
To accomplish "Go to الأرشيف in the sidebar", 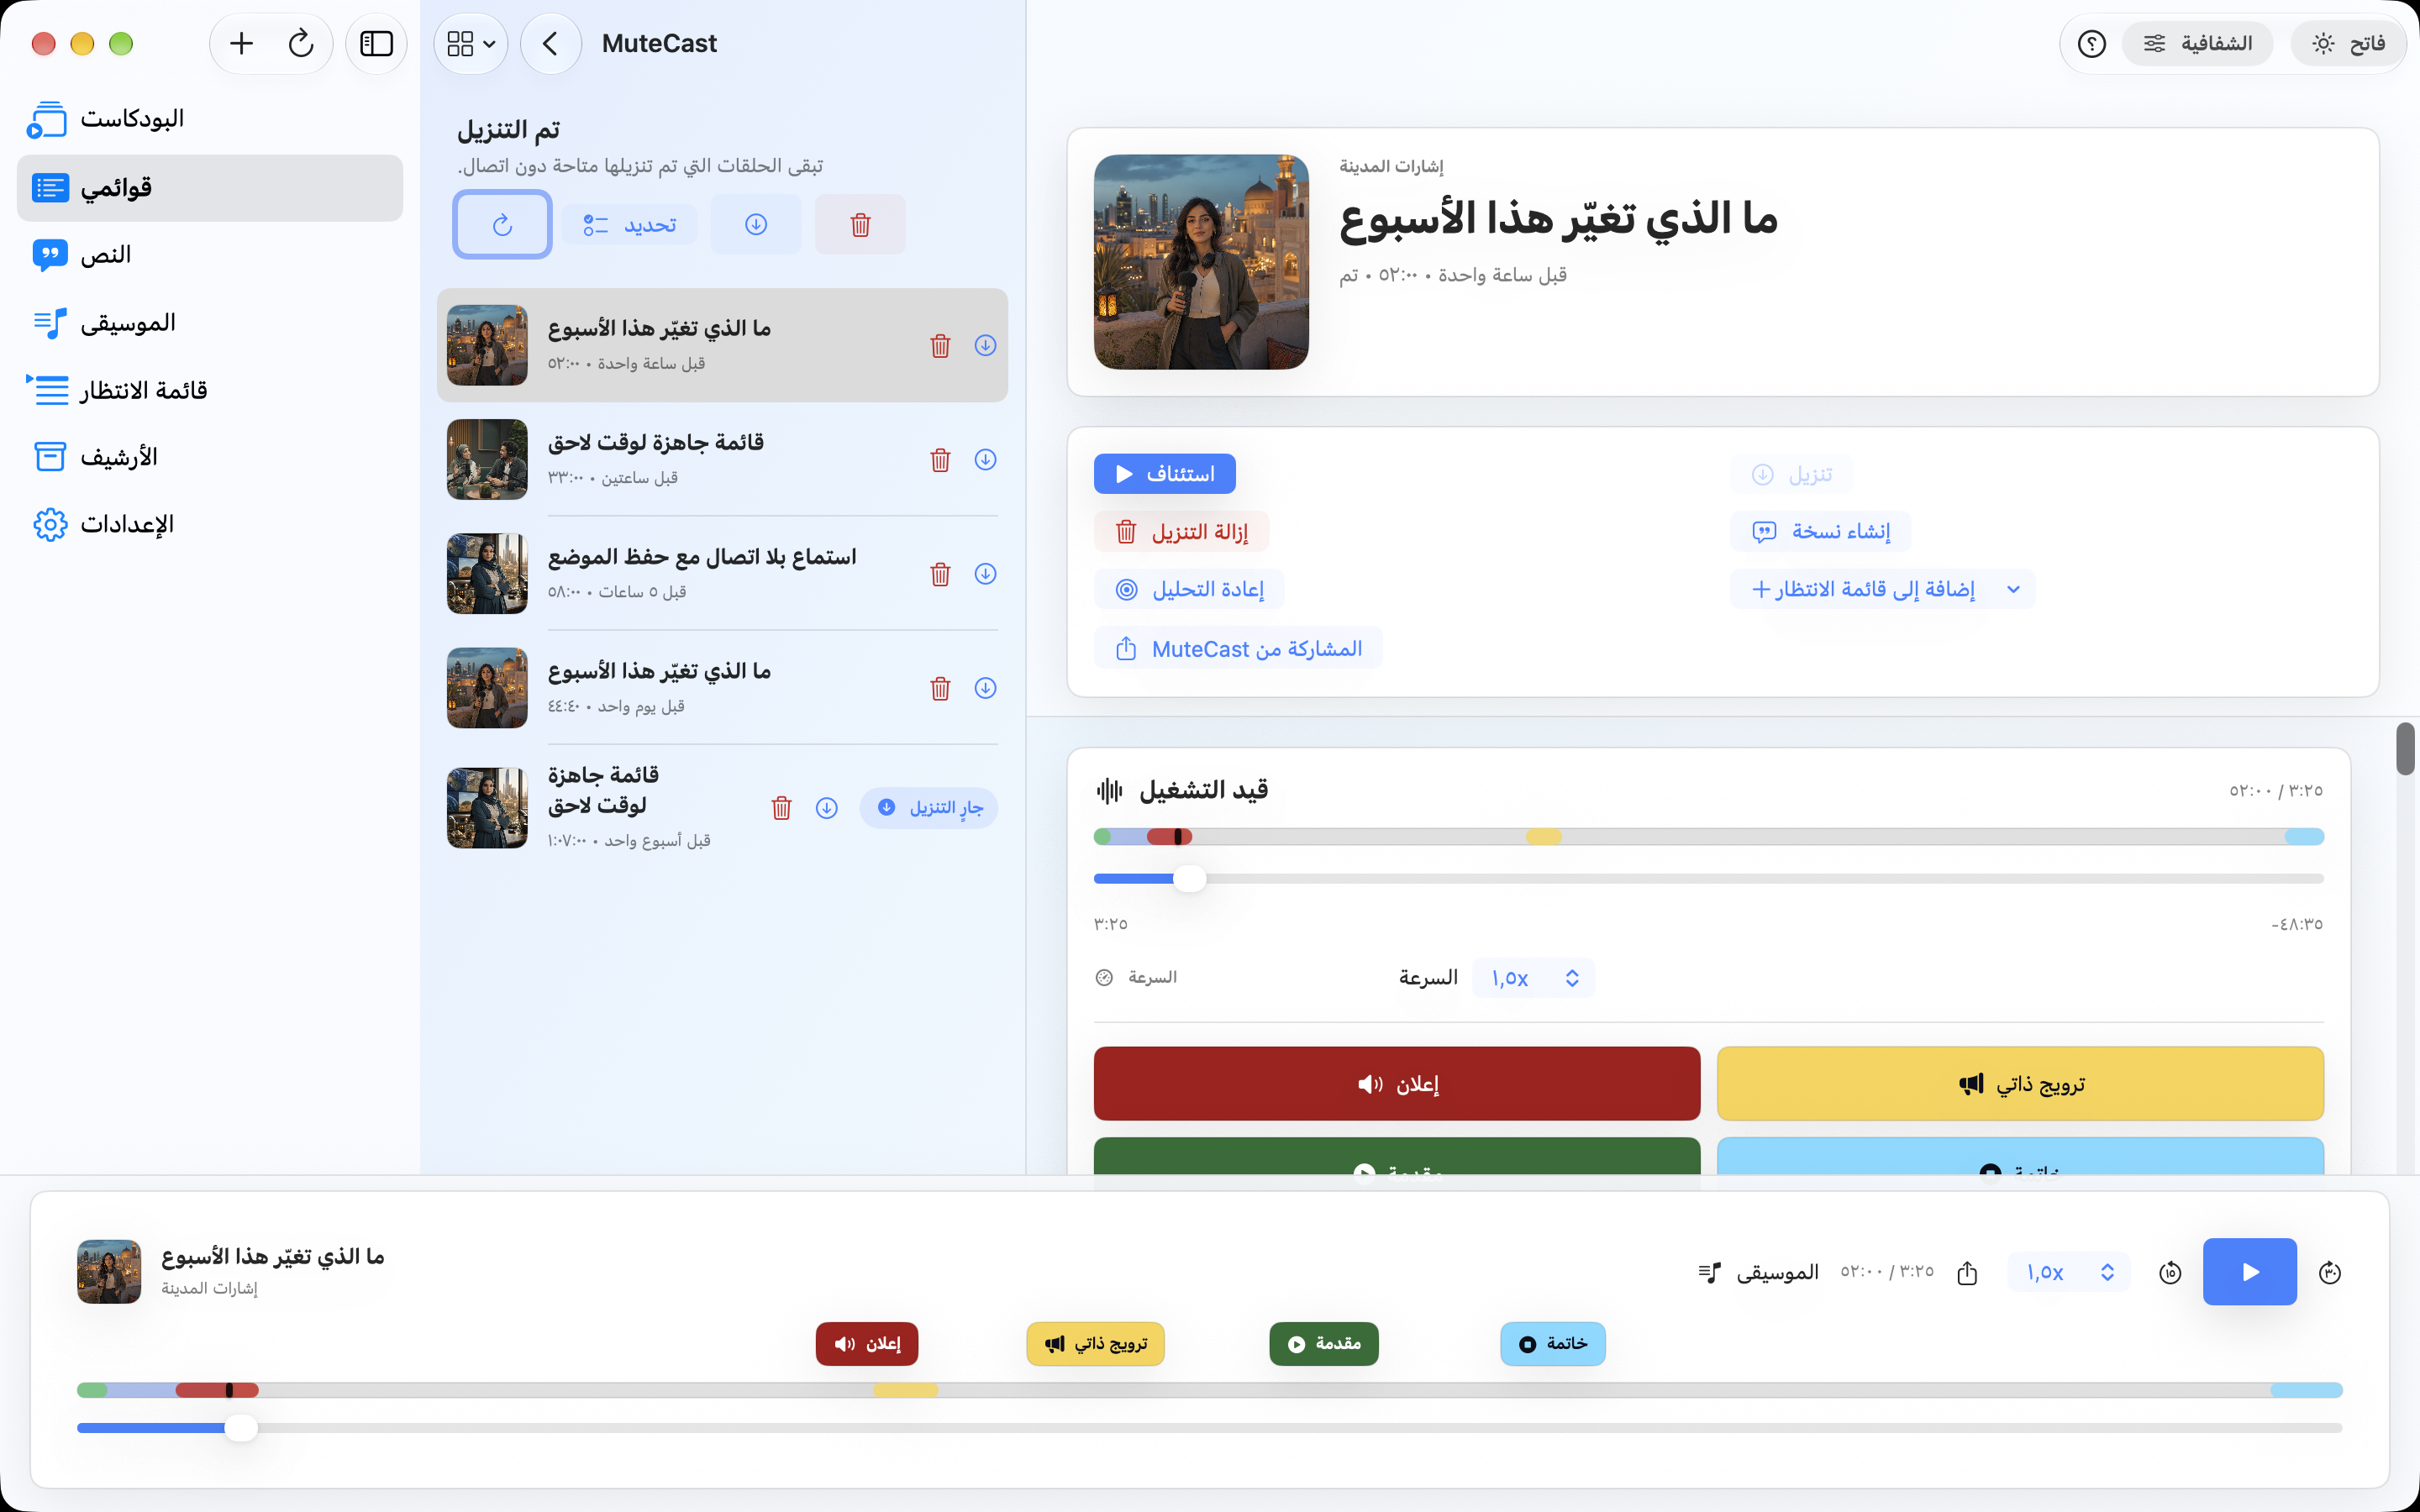I will [x=210, y=457].
